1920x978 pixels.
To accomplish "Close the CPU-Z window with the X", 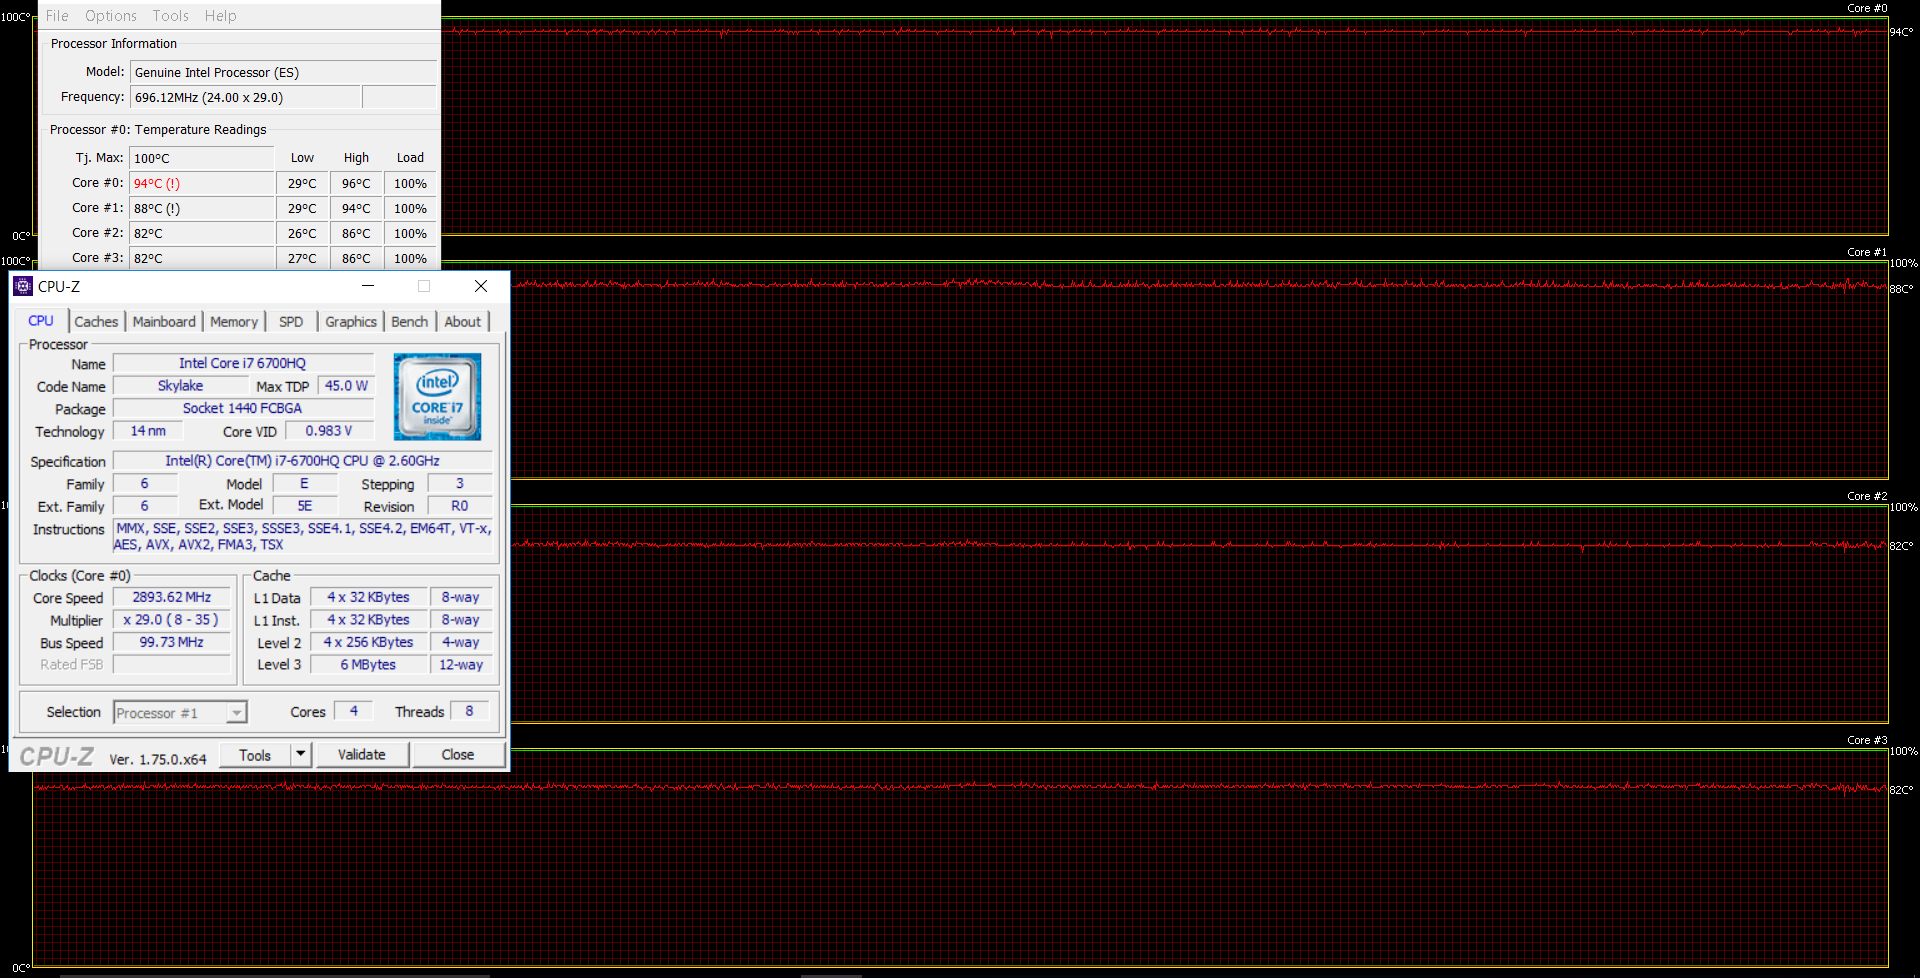I will (x=481, y=286).
